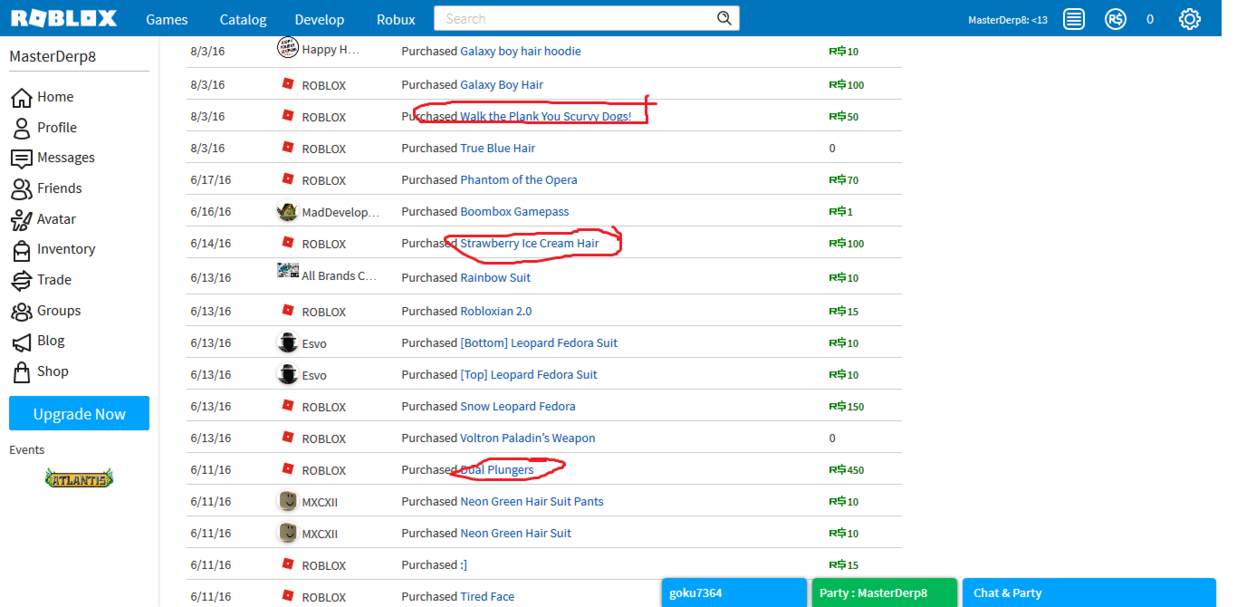Screen dimensions: 1237x607
Task: Open Tired Face link
Action: tap(487, 597)
